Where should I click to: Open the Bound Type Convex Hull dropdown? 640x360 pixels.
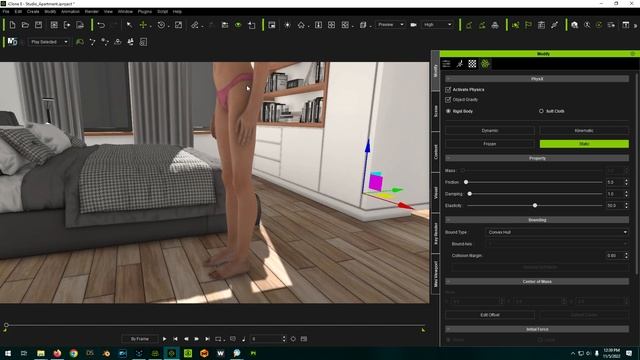[x=557, y=232]
